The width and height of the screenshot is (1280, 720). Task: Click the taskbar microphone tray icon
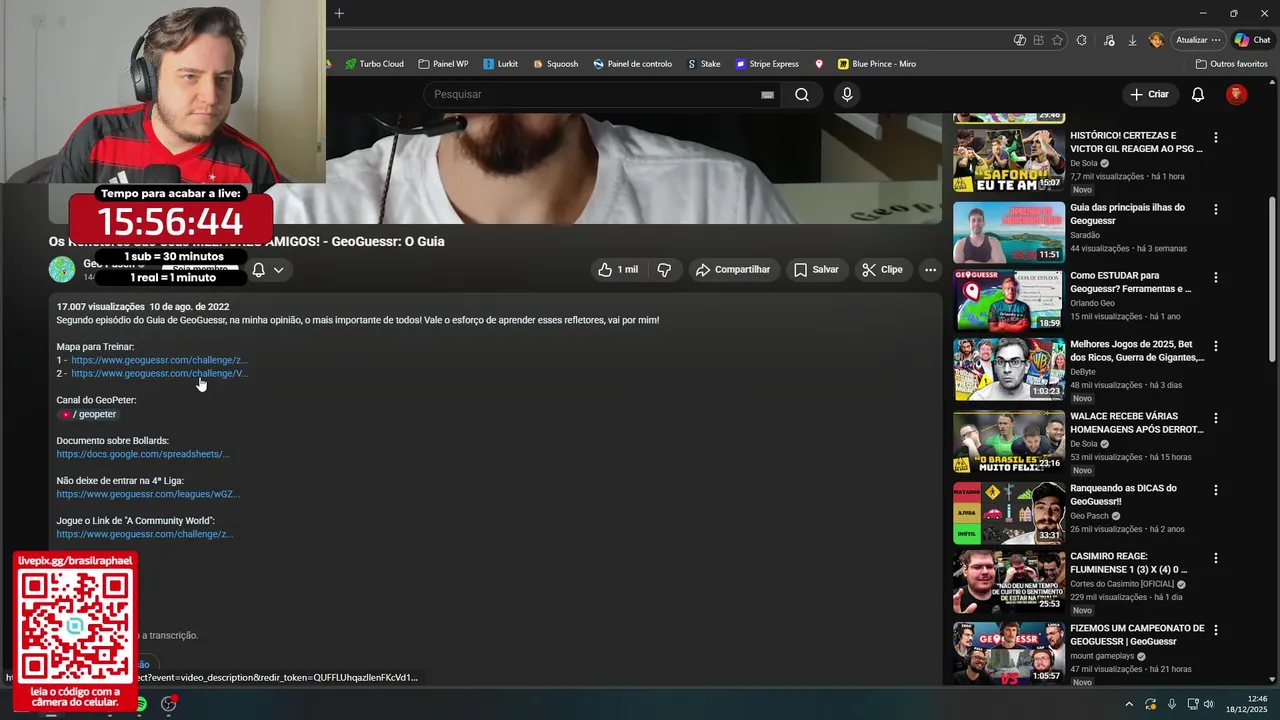tap(1172, 704)
